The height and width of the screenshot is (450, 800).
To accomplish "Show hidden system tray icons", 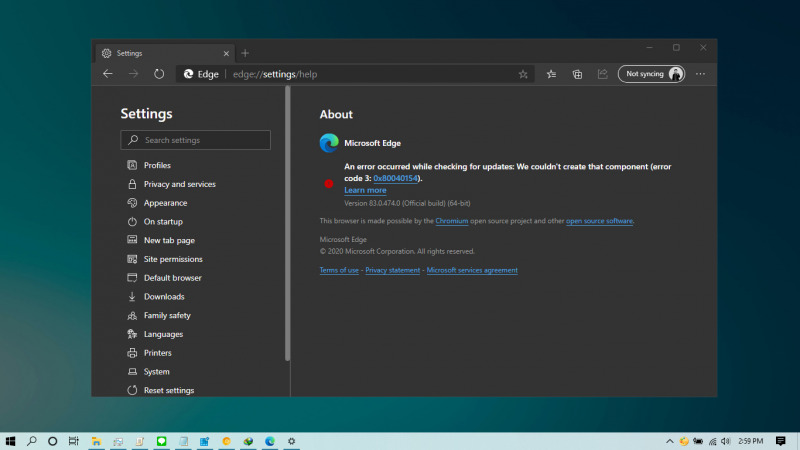I will click(x=669, y=441).
